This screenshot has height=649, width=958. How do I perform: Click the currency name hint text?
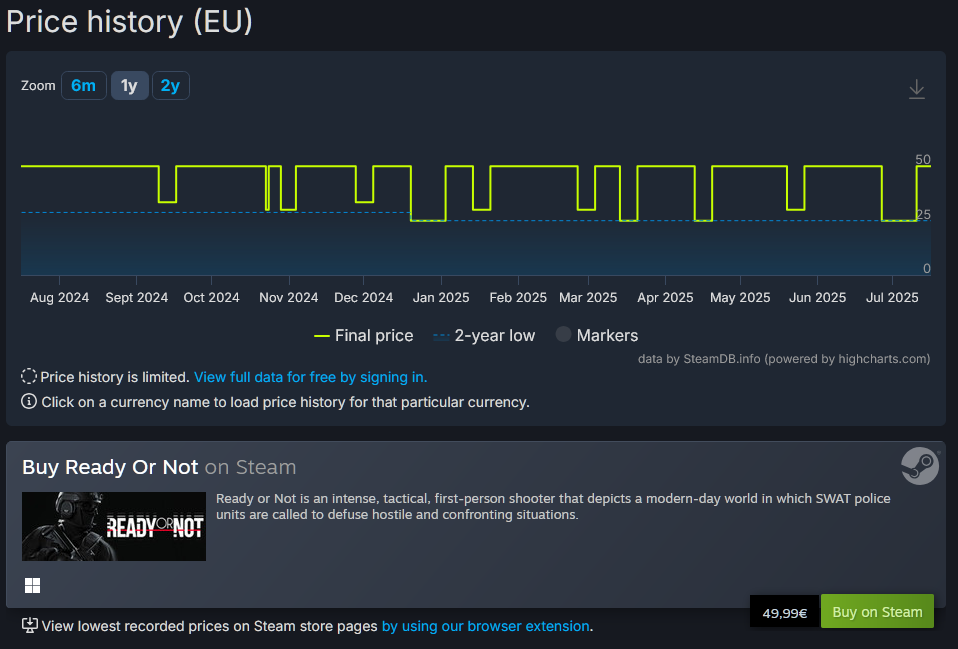coord(285,402)
